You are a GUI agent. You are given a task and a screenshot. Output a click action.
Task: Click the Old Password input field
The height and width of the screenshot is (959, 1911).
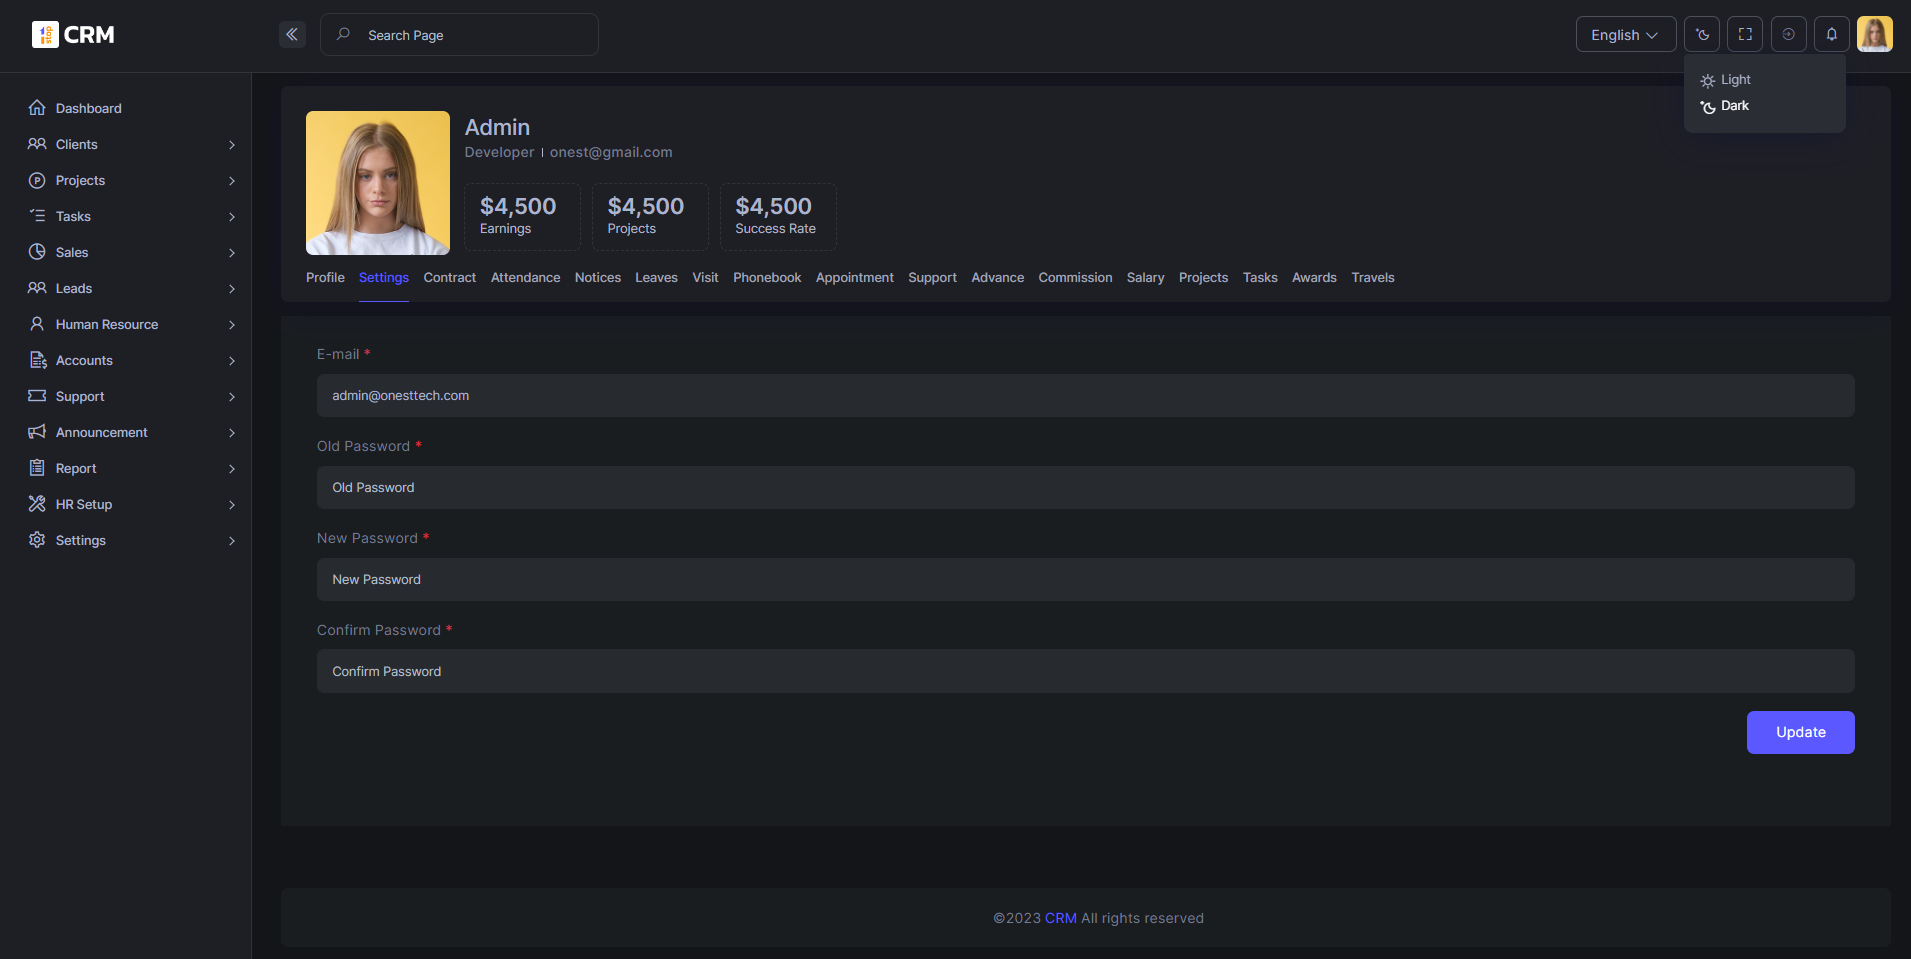click(1085, 488)
